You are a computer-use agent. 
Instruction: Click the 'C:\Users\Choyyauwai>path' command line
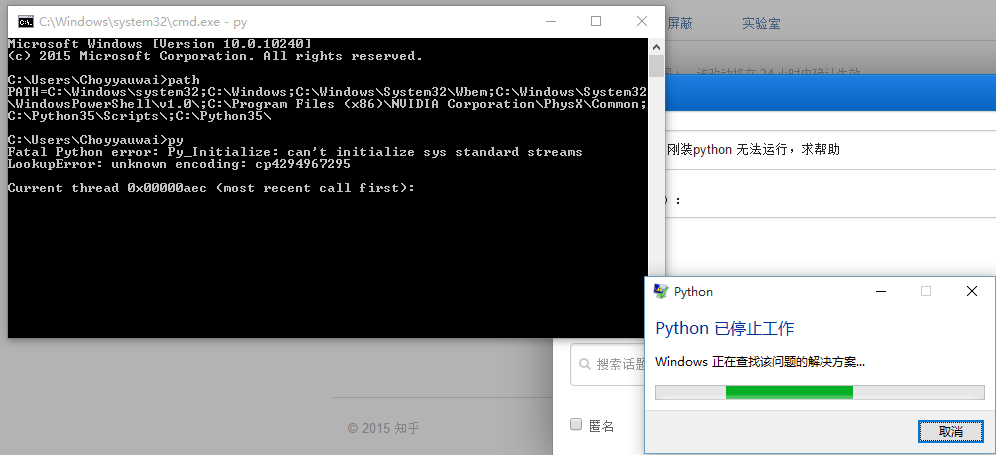104,80
